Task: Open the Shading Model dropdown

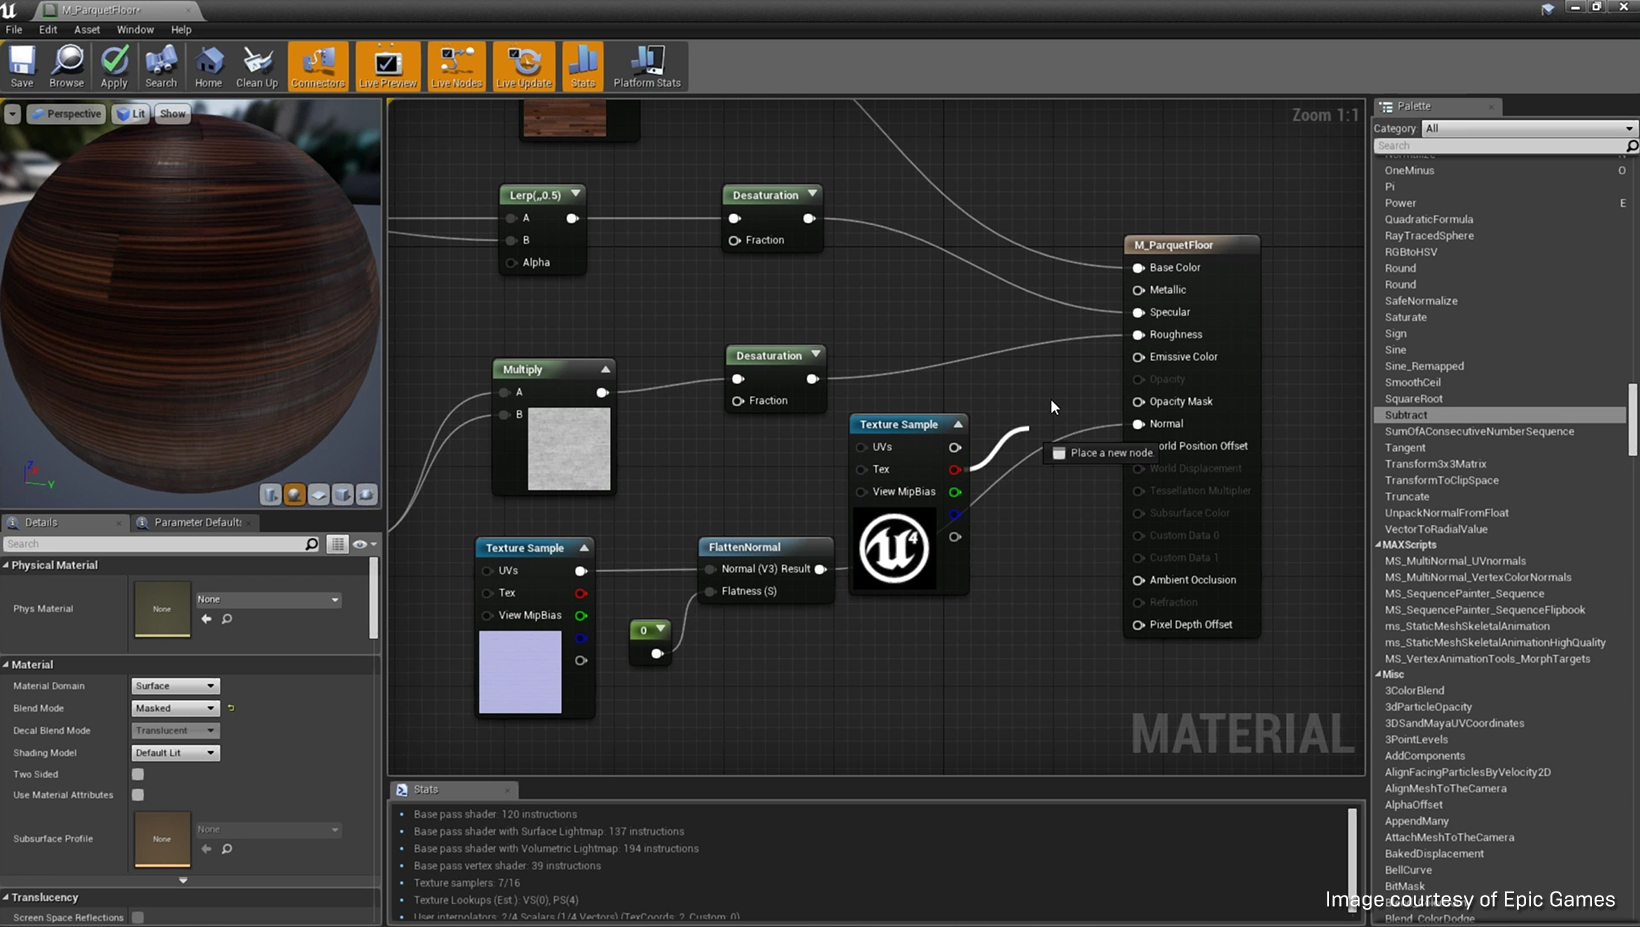Action: (174, 752)
